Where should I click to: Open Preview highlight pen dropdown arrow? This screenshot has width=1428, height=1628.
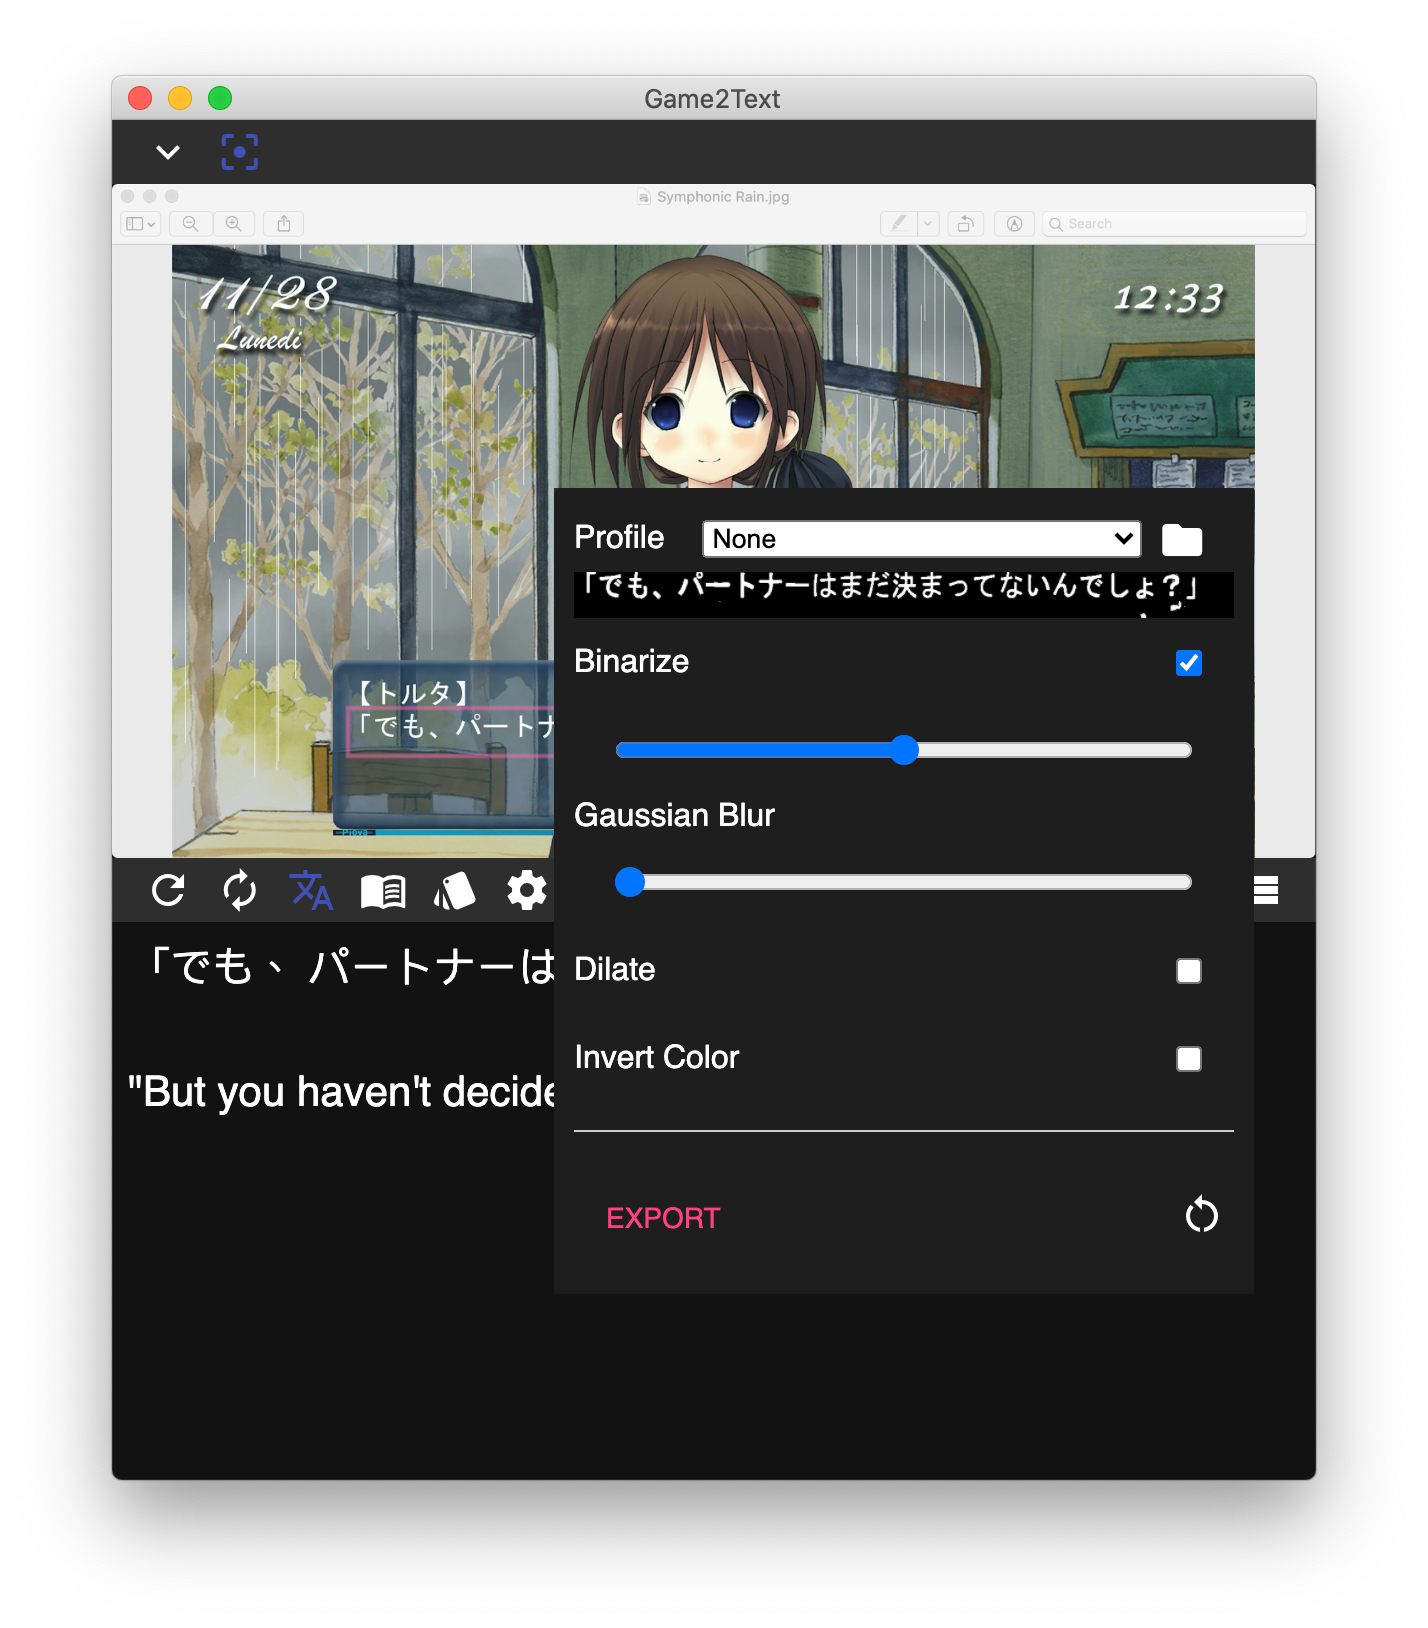(x=928, y=224)
